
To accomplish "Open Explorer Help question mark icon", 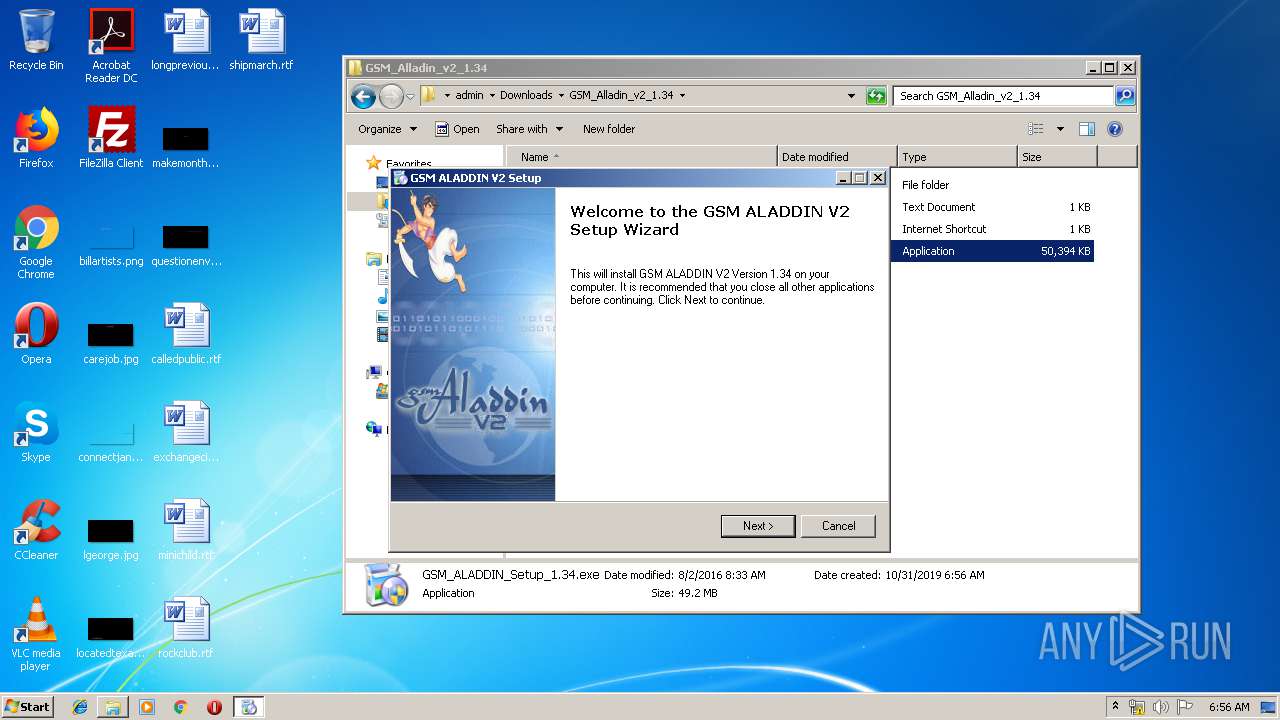I will click(x=1115, y=129).
